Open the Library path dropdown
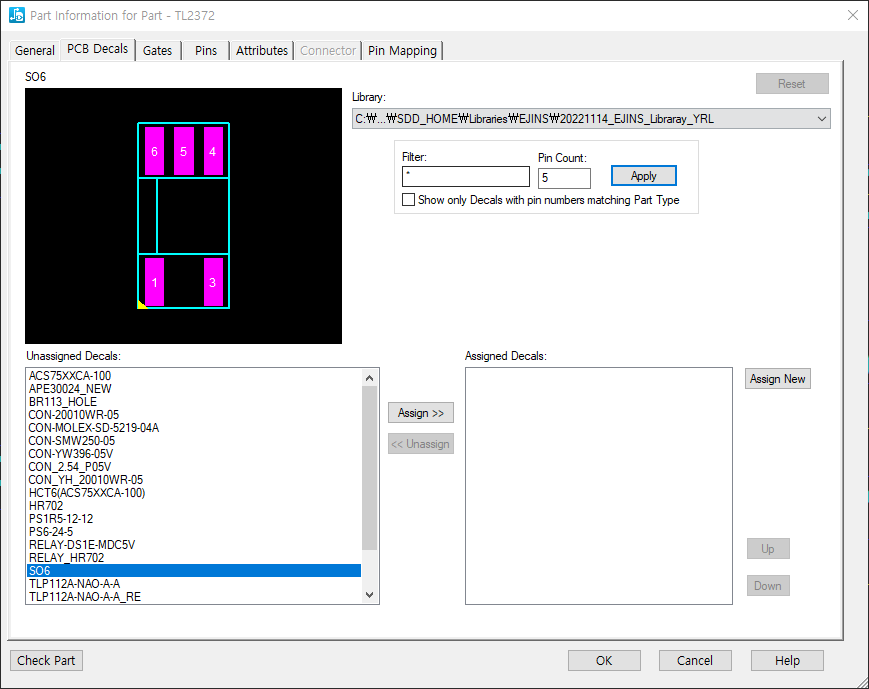Viewport: 869px width, 689px height. pos(821,119)
